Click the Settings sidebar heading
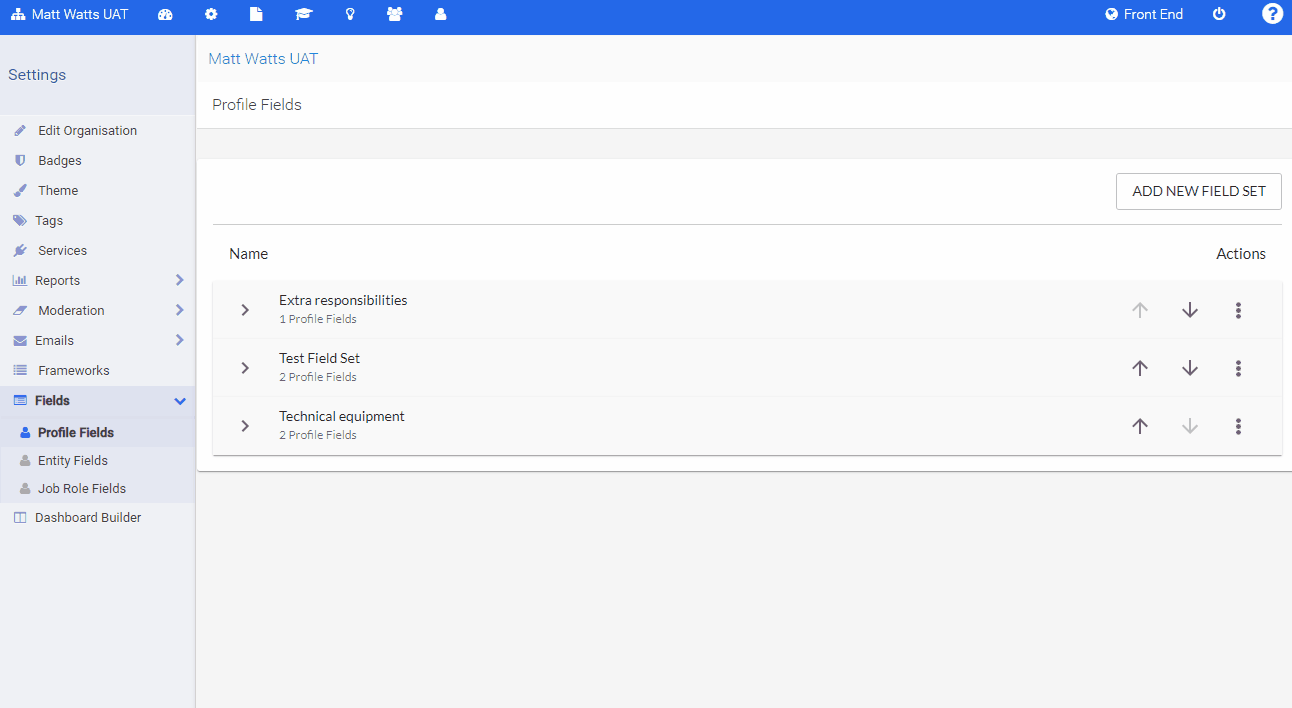Viewport: 1292px width, 708px height. pos(37,75)
